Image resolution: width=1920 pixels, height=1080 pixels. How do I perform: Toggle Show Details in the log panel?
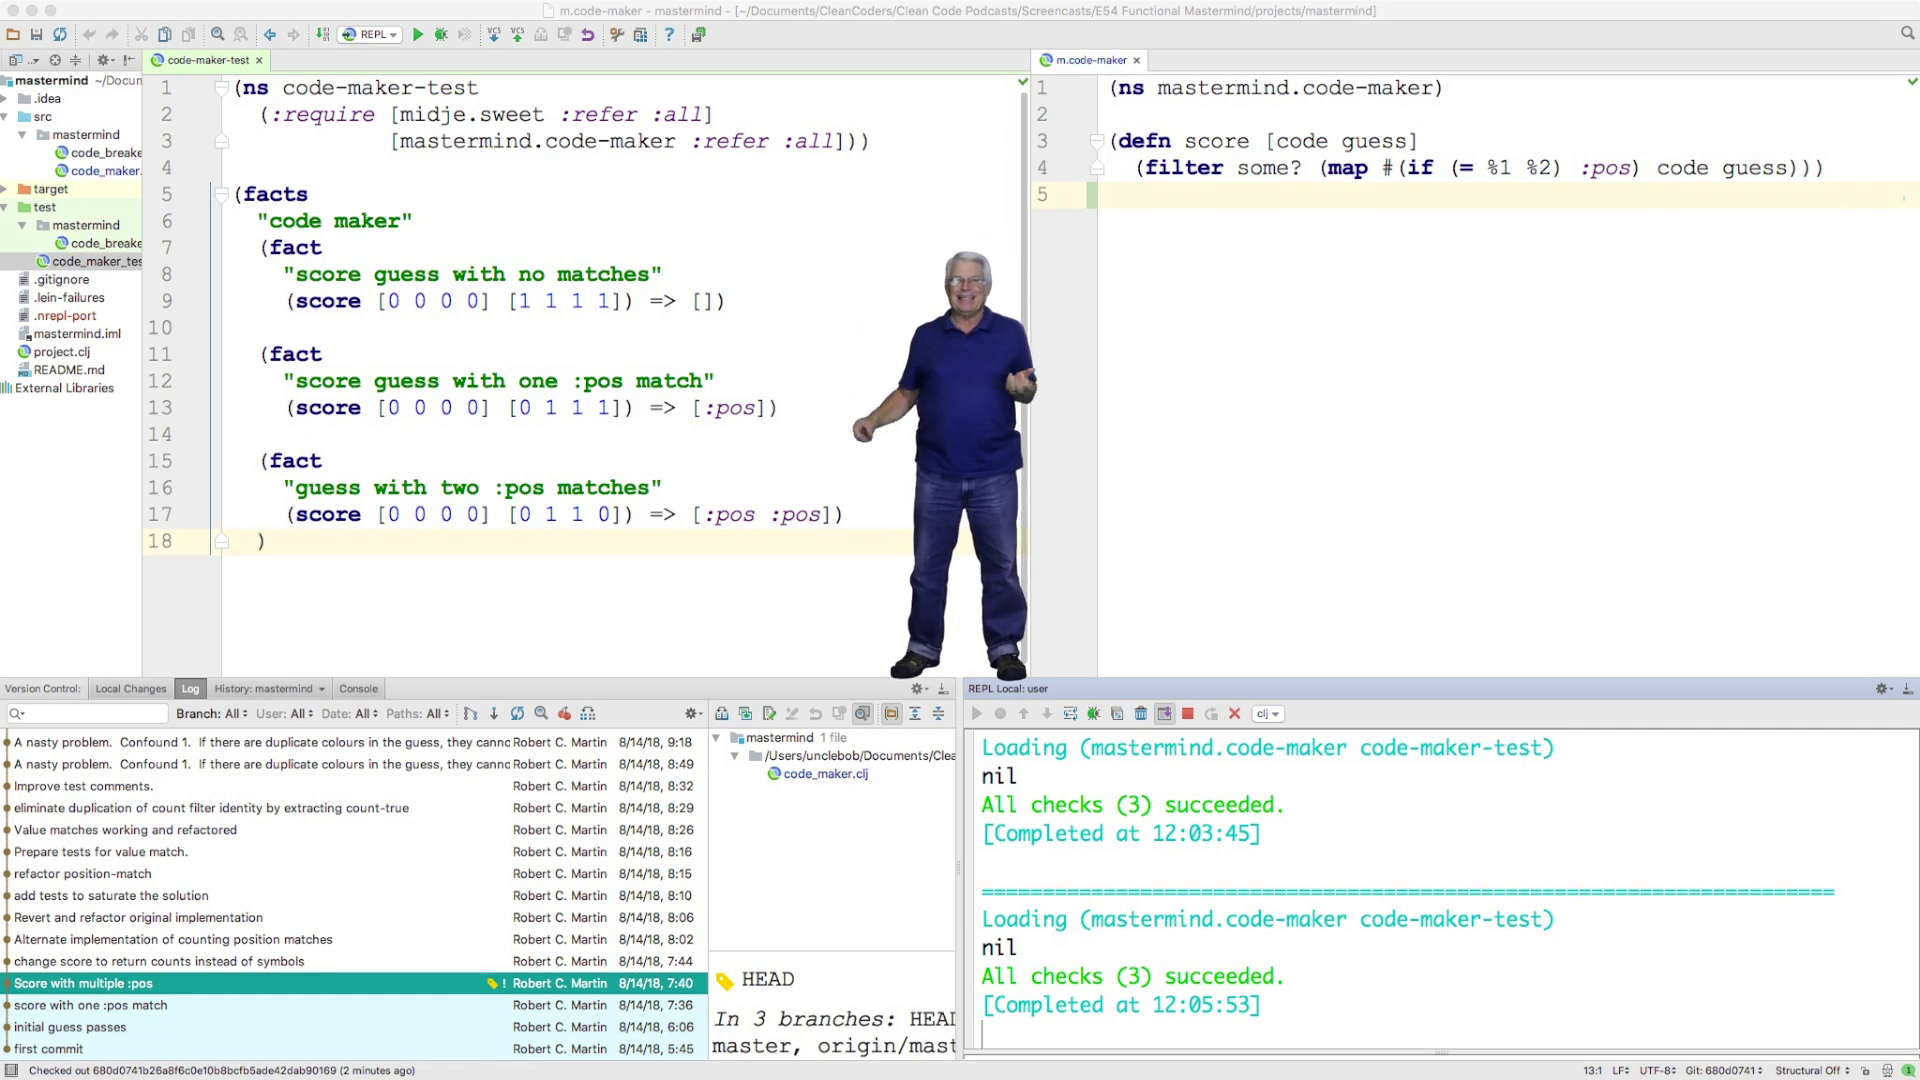pos(862,714)
